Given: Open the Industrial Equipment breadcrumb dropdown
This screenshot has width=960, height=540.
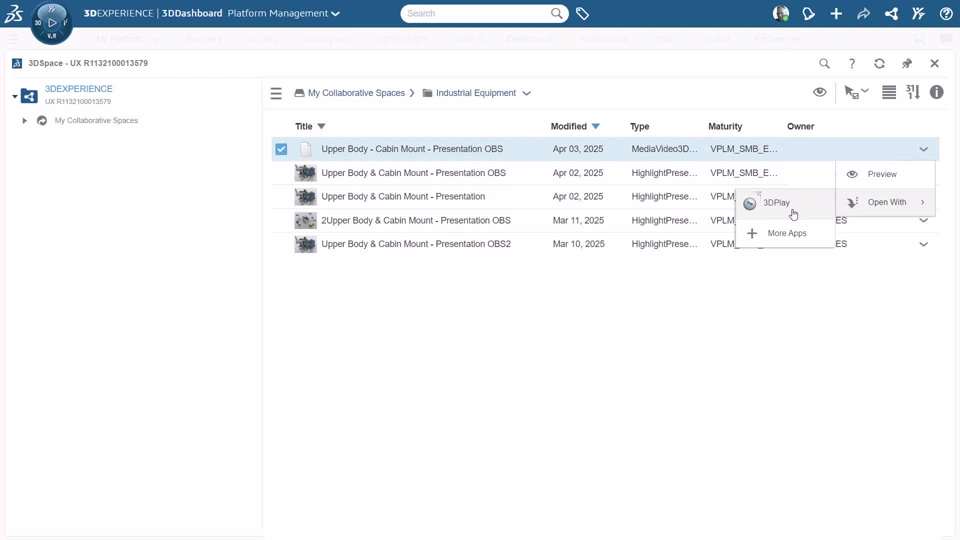Looking at the screenshot, I should (527, 94).
